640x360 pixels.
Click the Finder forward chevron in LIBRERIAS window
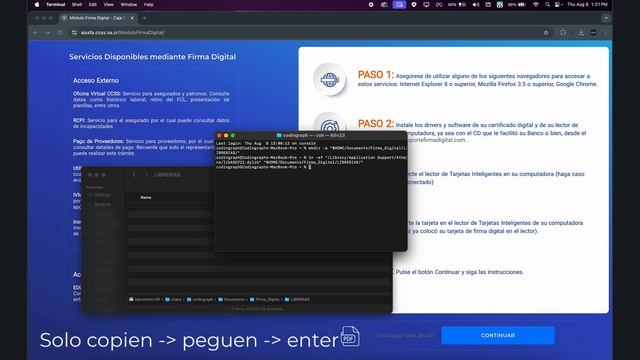coord(146,175)
